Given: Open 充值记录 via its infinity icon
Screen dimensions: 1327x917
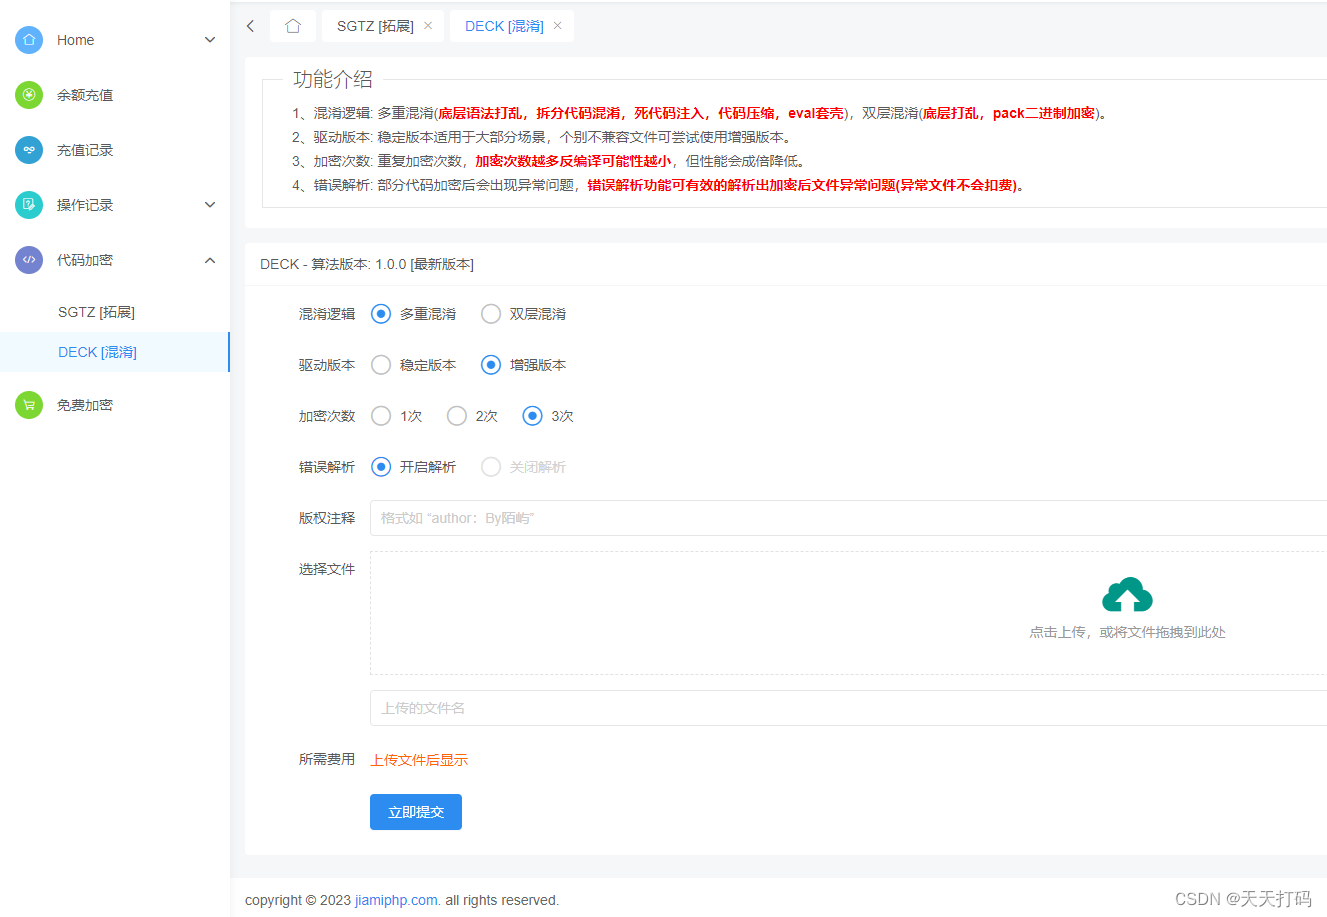Looking at the screenshot, I should [30, 150].
